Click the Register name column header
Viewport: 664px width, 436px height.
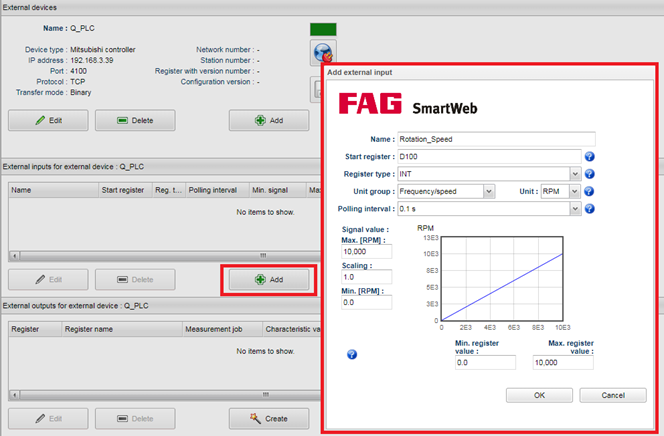point(122,329)
